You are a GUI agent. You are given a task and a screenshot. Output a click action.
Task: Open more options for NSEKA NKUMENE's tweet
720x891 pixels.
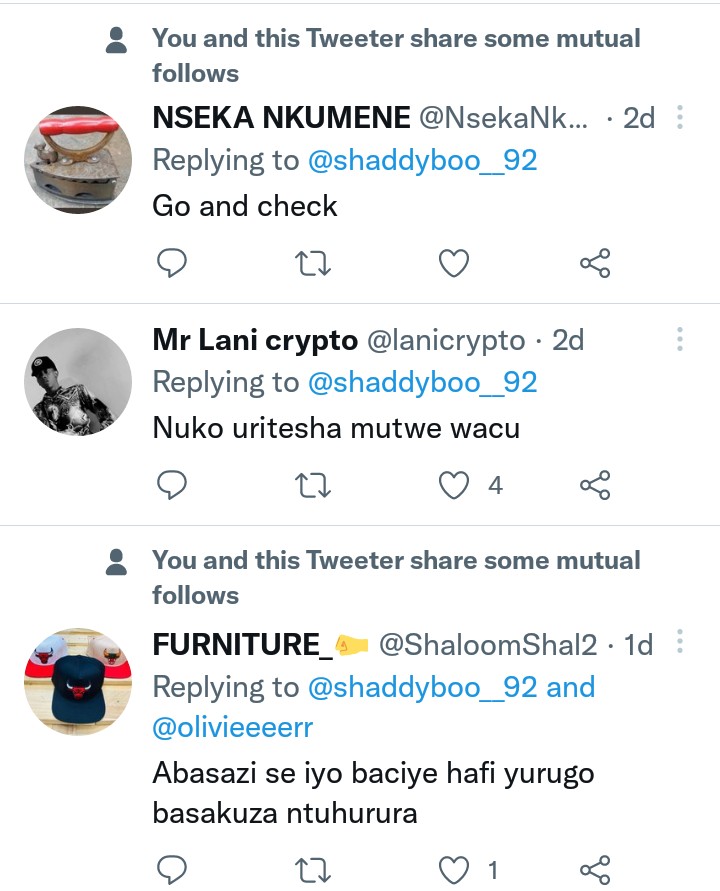[x=680, y=118]
